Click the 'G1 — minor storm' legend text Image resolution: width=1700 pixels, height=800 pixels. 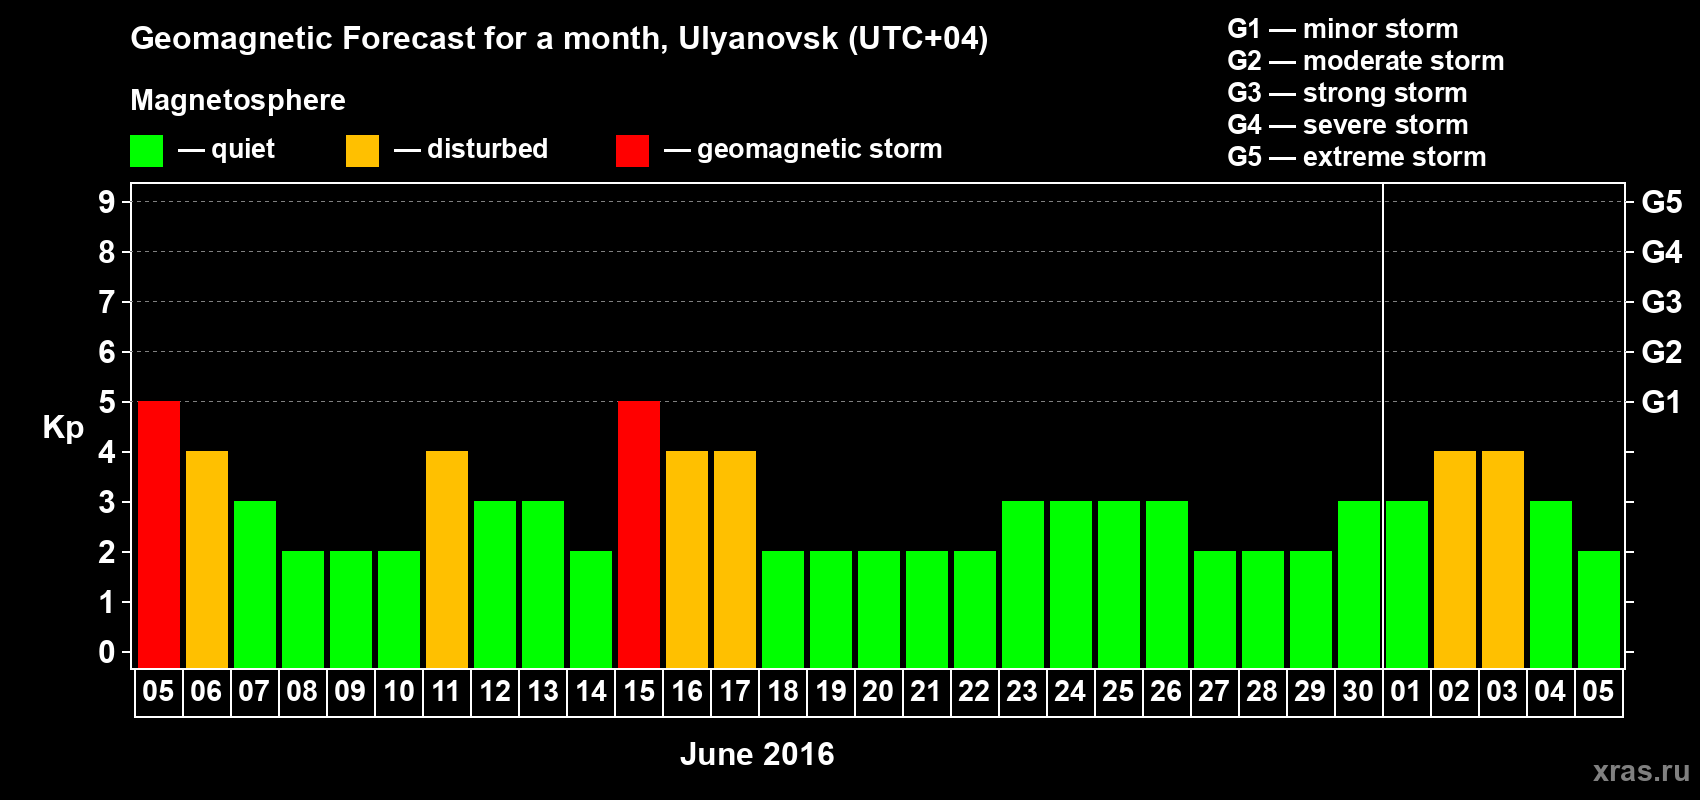[1343, 29]
